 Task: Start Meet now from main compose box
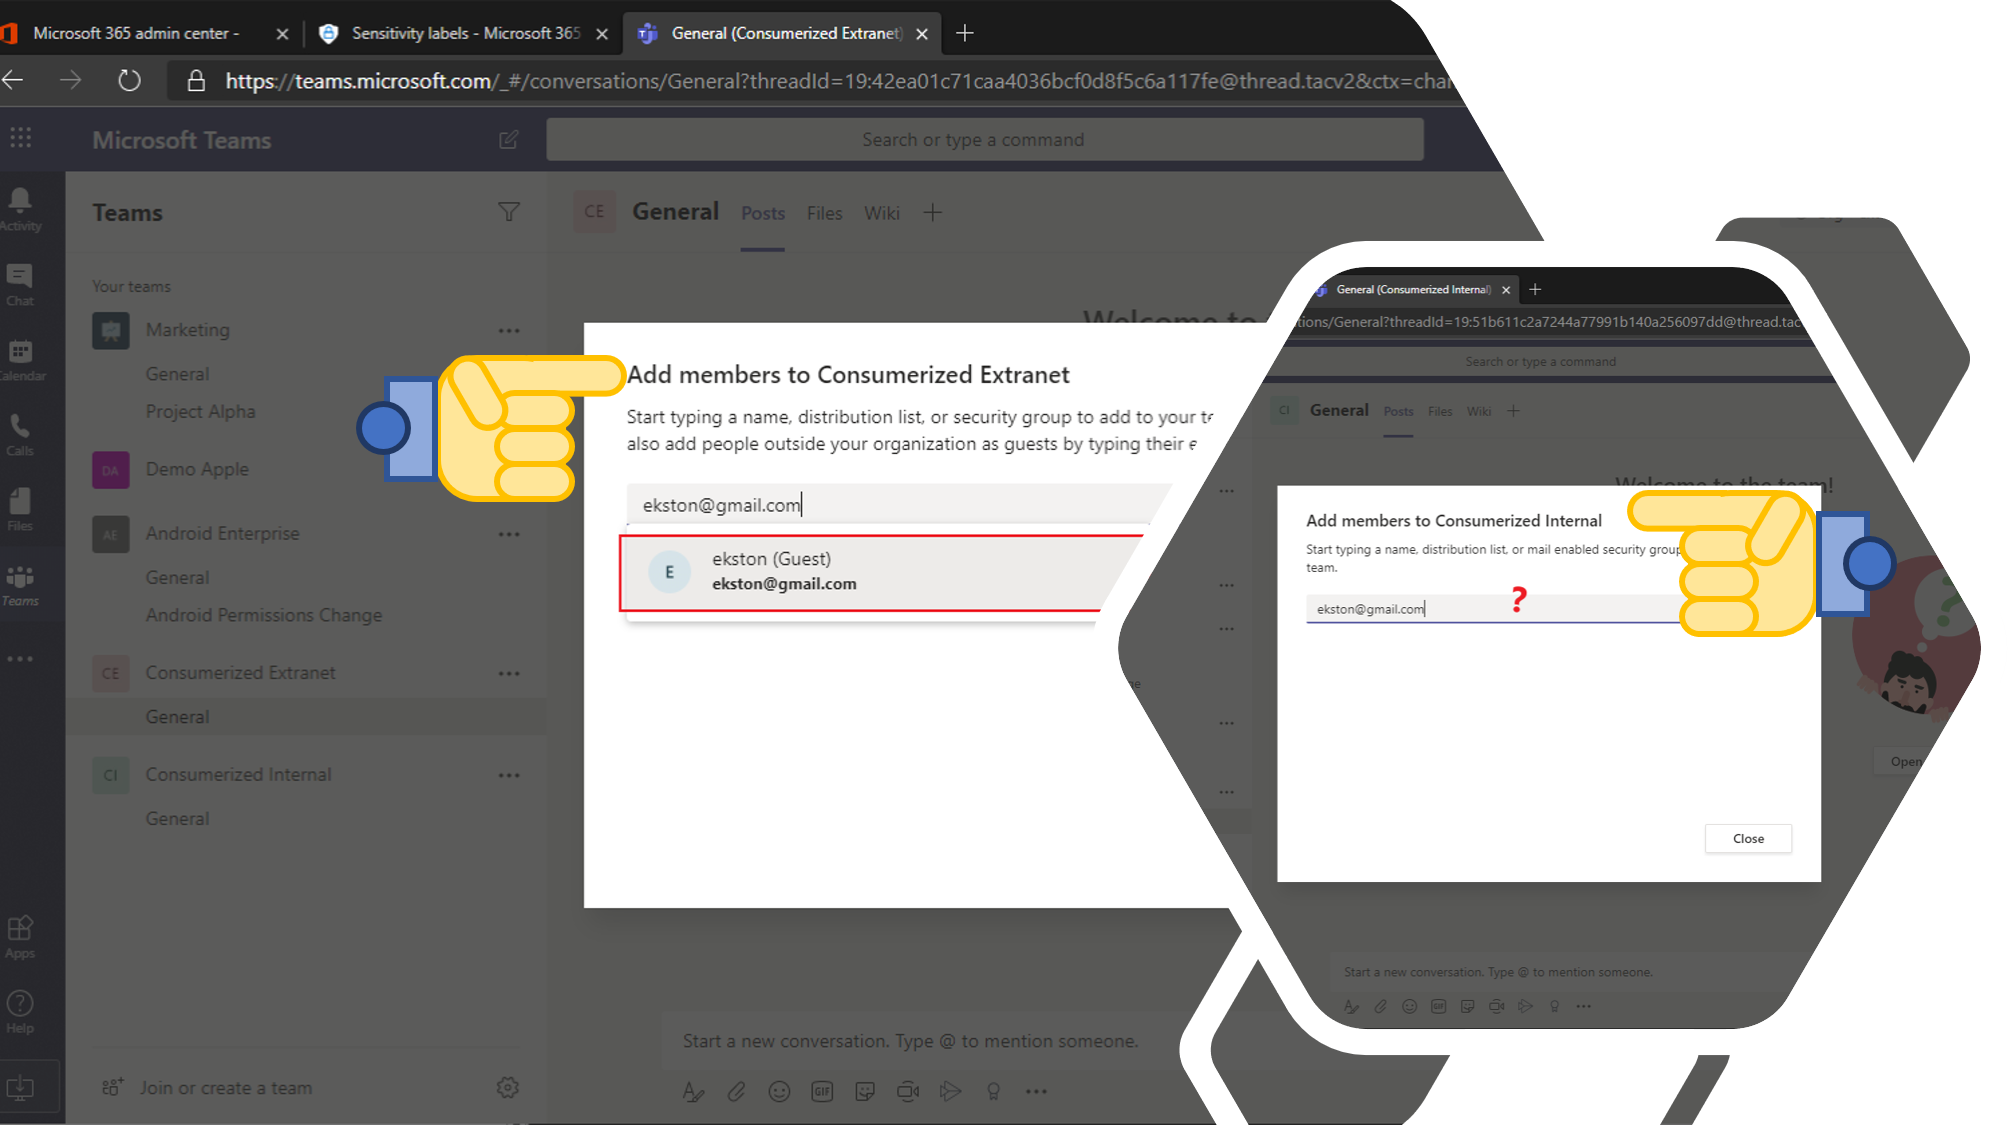(x=908, y=1091)
